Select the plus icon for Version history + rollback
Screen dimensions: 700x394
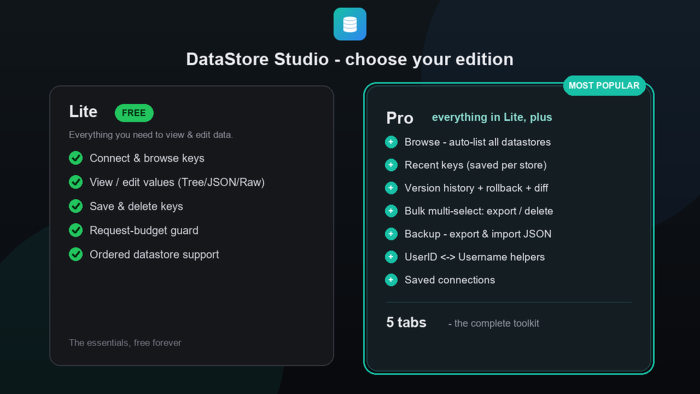tap(391, 188)
